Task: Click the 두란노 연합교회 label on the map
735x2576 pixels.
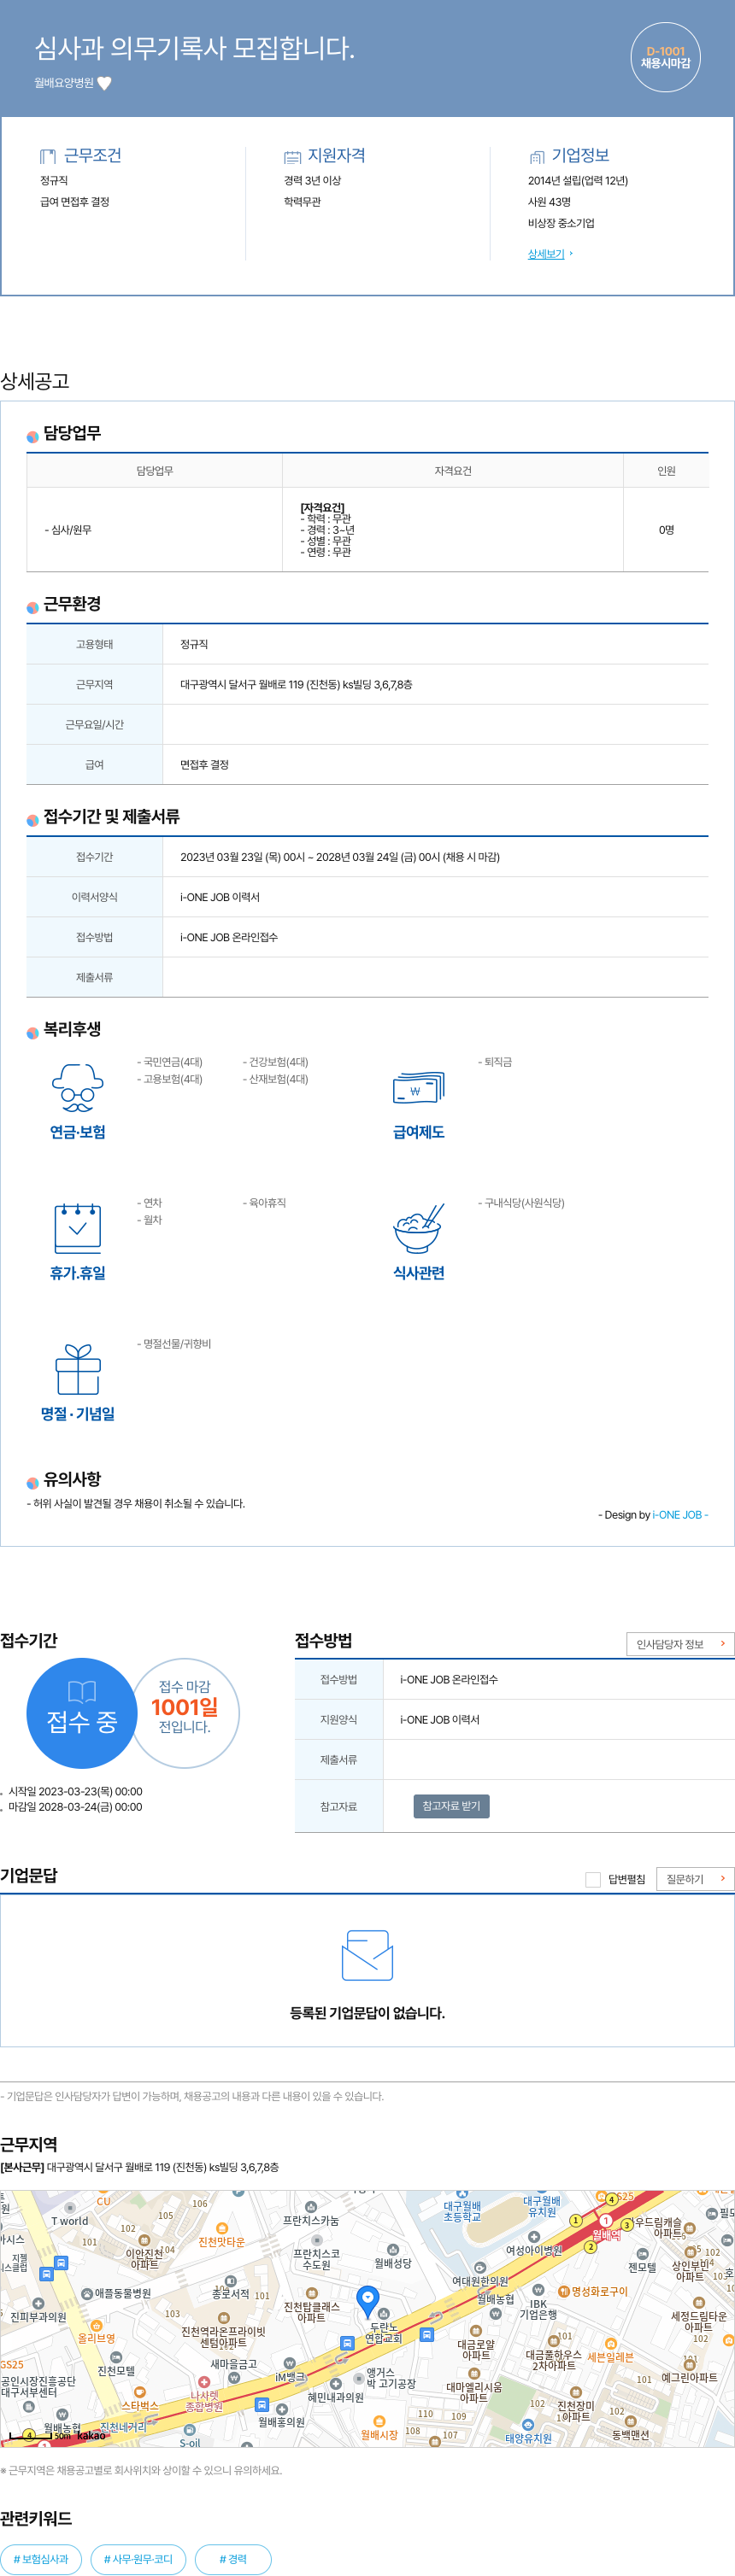Action: click(x=383, y=2332)
